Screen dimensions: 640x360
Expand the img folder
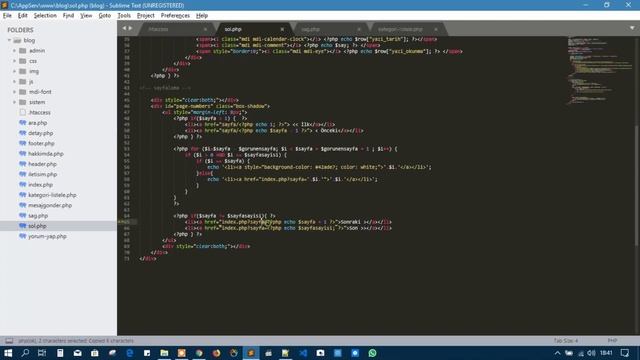[14, 71]
